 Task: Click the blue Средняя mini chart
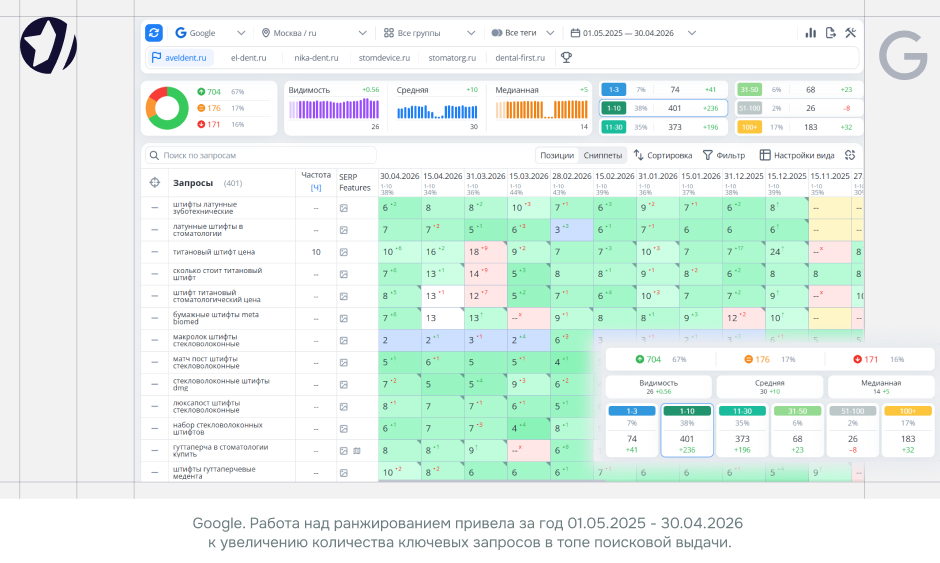pos(437,111)
